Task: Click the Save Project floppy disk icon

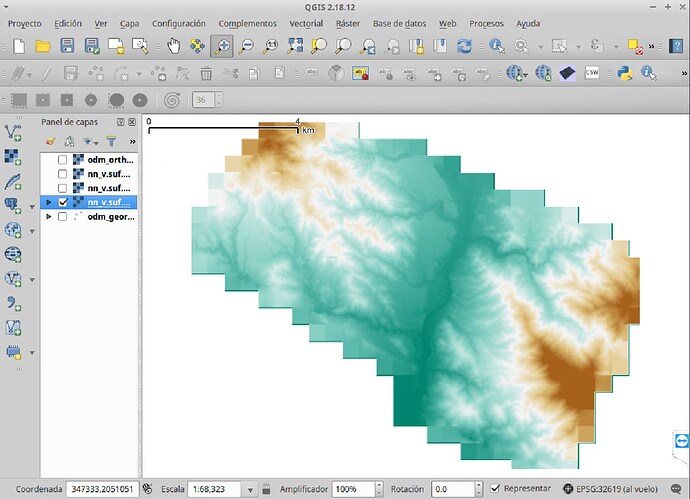Action: click(67, 46)
